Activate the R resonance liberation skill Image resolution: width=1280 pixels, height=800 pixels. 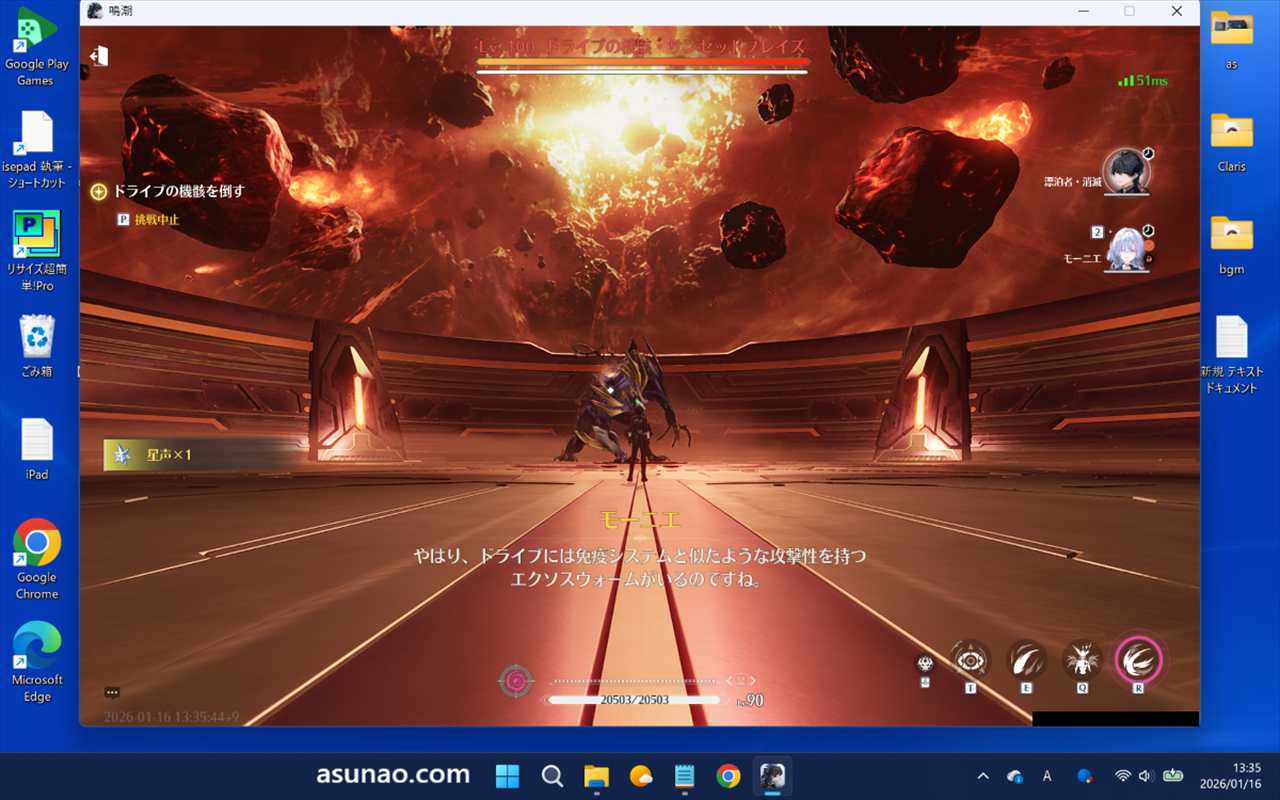tap(1139, 660)
